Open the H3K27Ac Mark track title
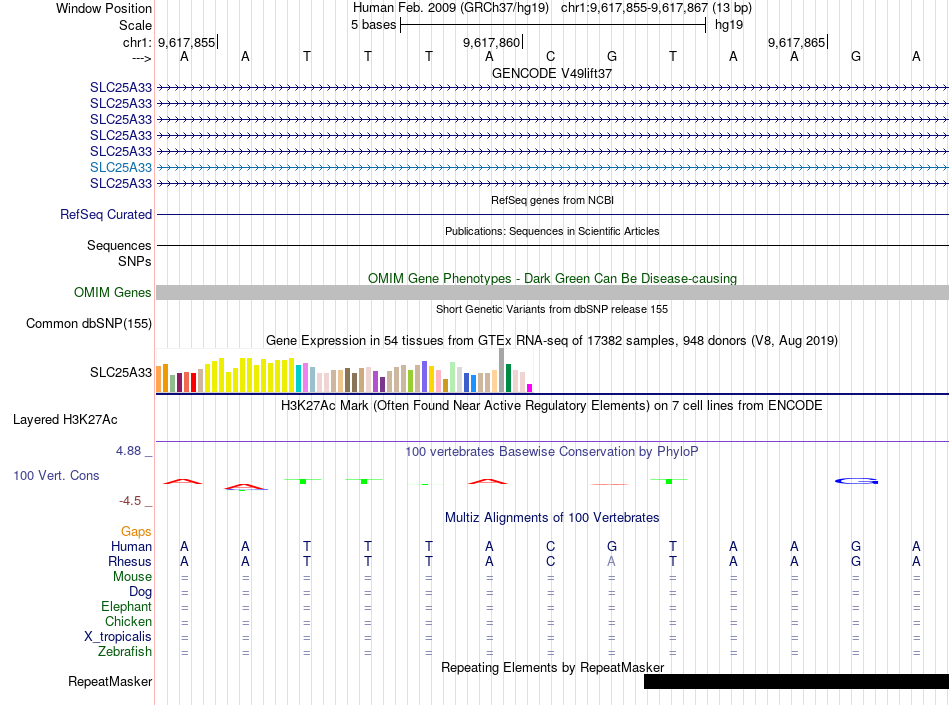950x705 pixels. coord(552,405)
